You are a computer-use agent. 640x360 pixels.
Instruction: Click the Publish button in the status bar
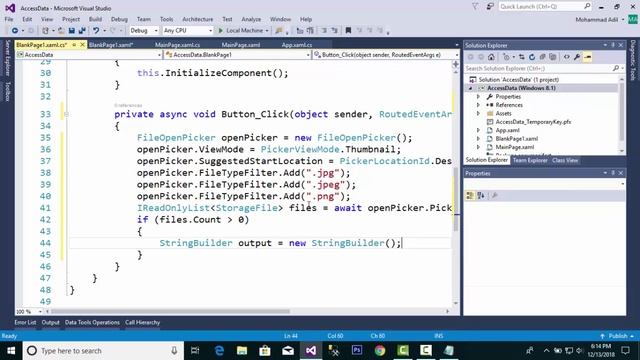(x=617, y=336)
